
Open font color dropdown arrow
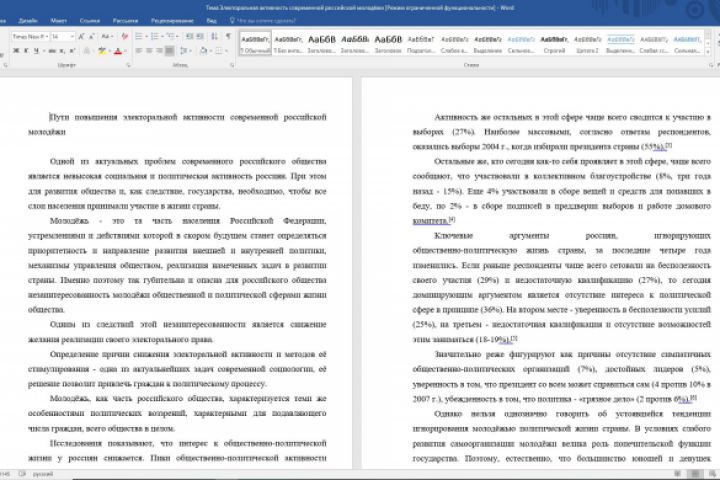click(125, 51)
